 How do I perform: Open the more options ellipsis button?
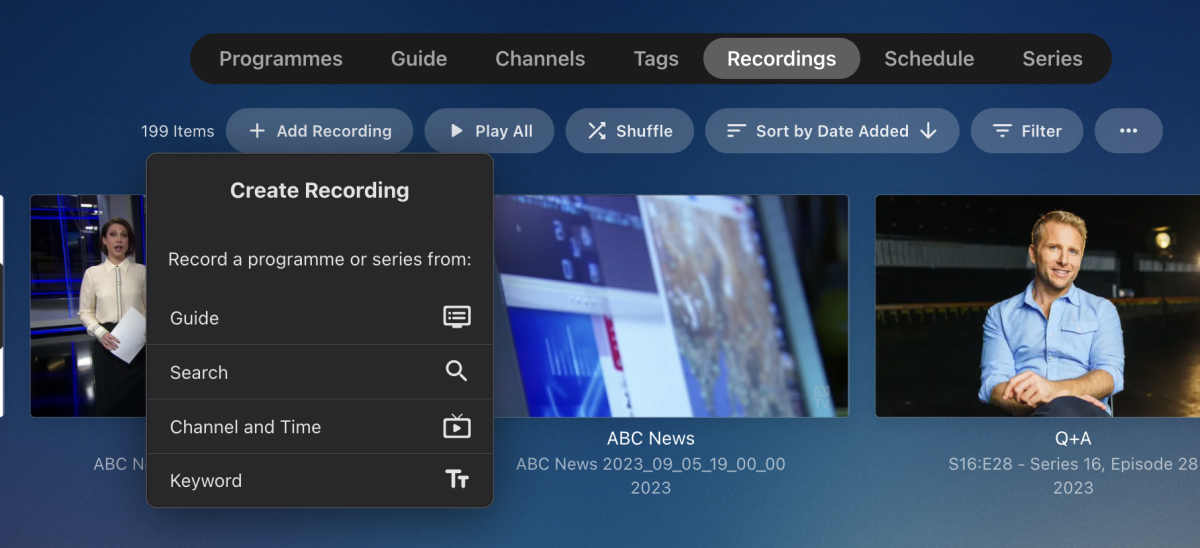[1129, 131]
